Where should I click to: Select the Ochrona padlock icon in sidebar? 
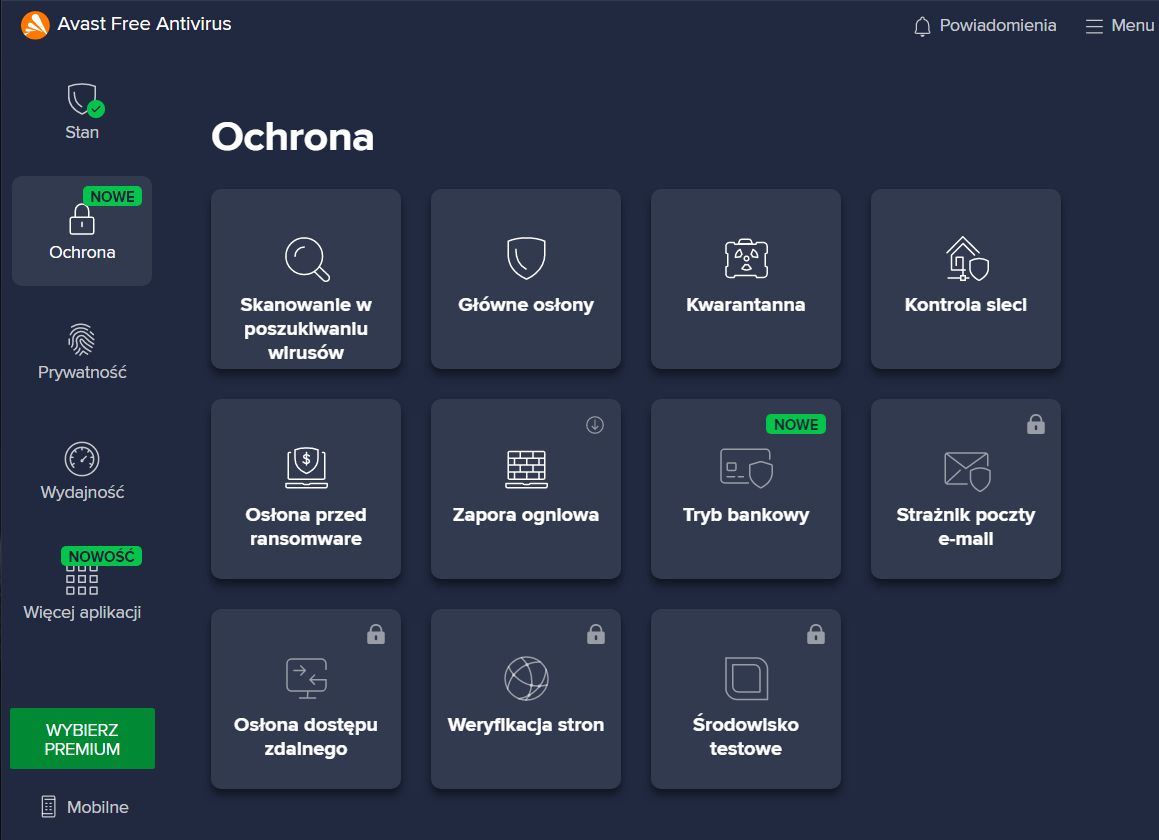(82, 220)
